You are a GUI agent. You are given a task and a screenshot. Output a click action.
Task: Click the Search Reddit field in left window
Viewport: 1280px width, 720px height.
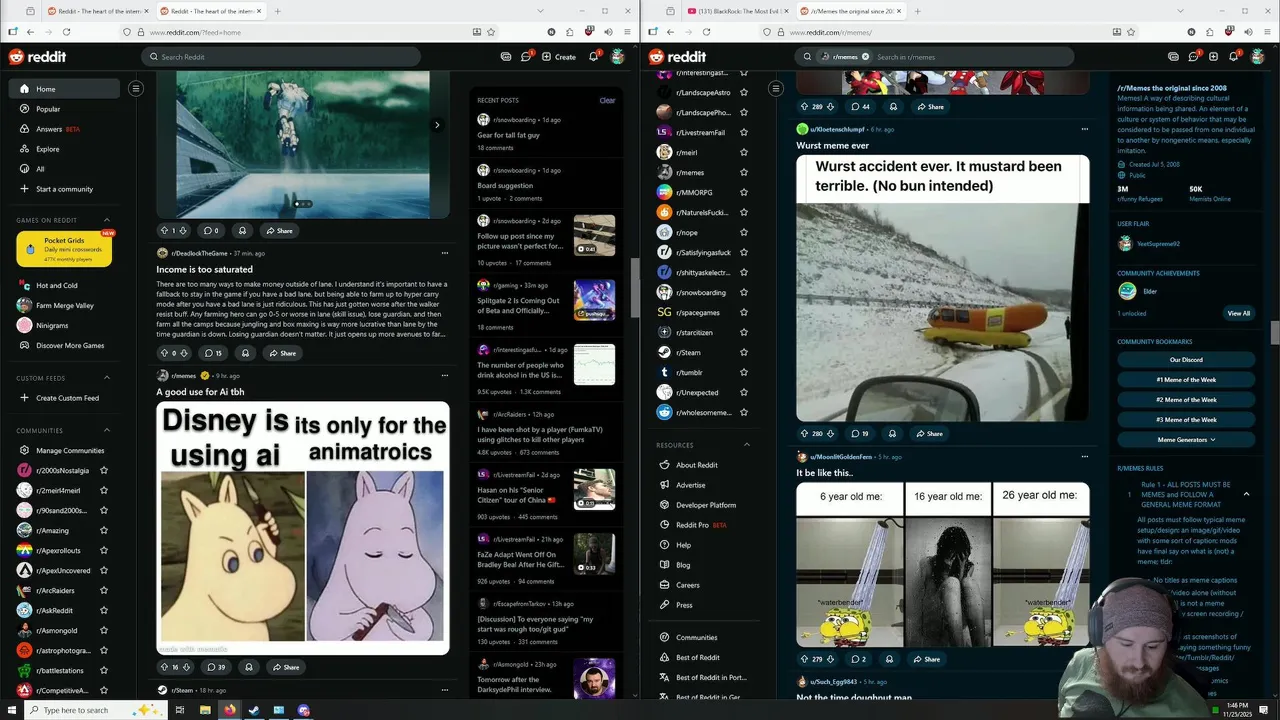pyautogui.click(x=281, y=57)
